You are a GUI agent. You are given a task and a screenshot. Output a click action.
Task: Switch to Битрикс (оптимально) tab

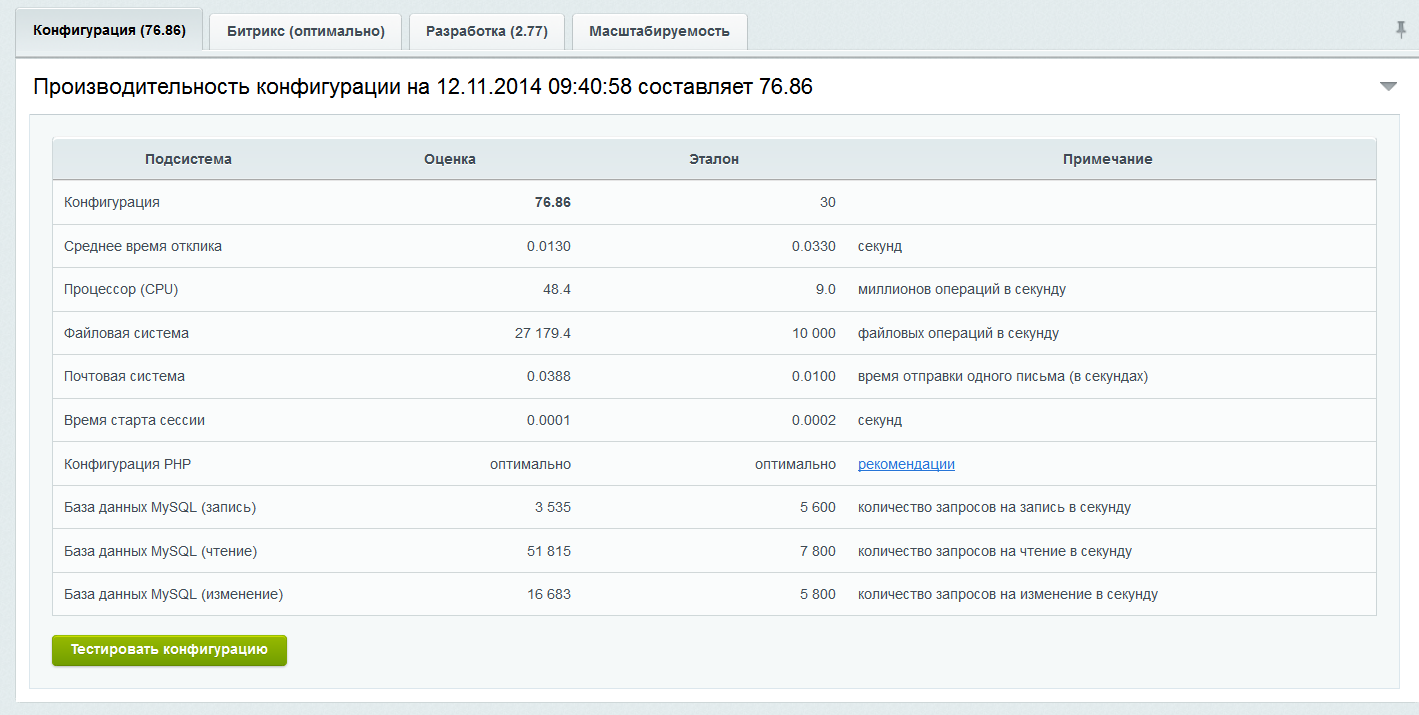305,31
